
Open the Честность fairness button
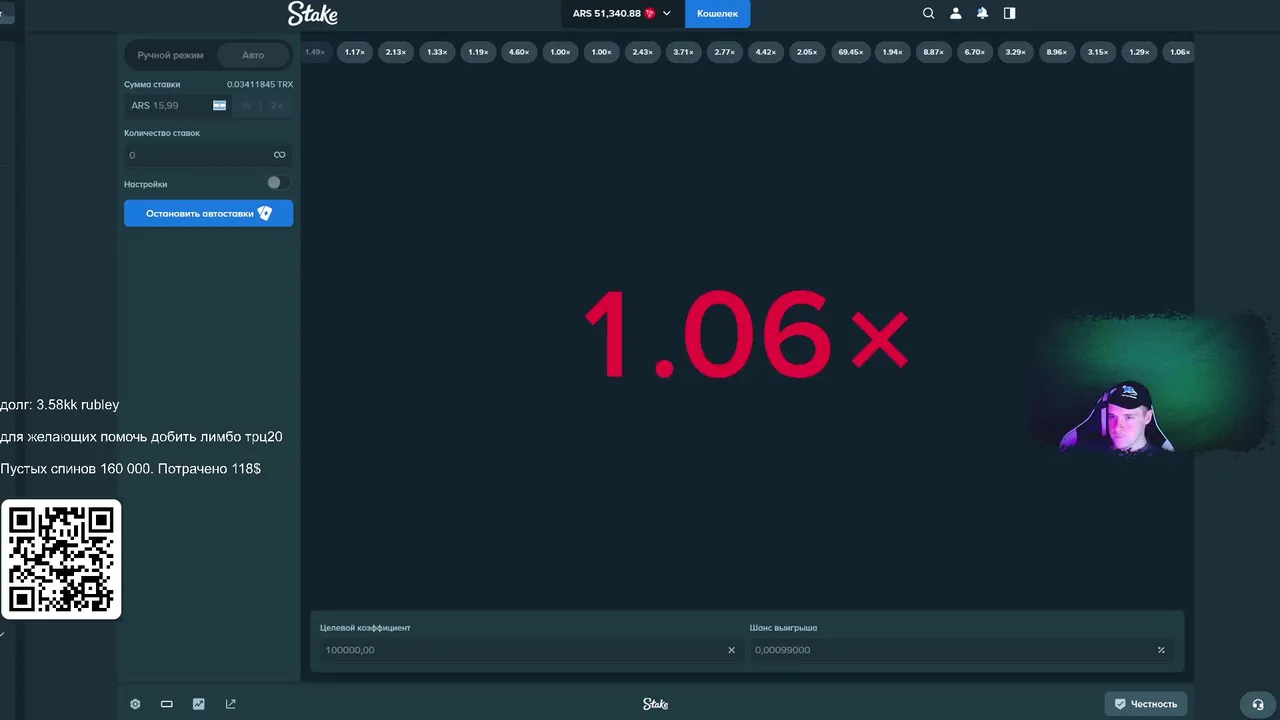[1146, 704]
